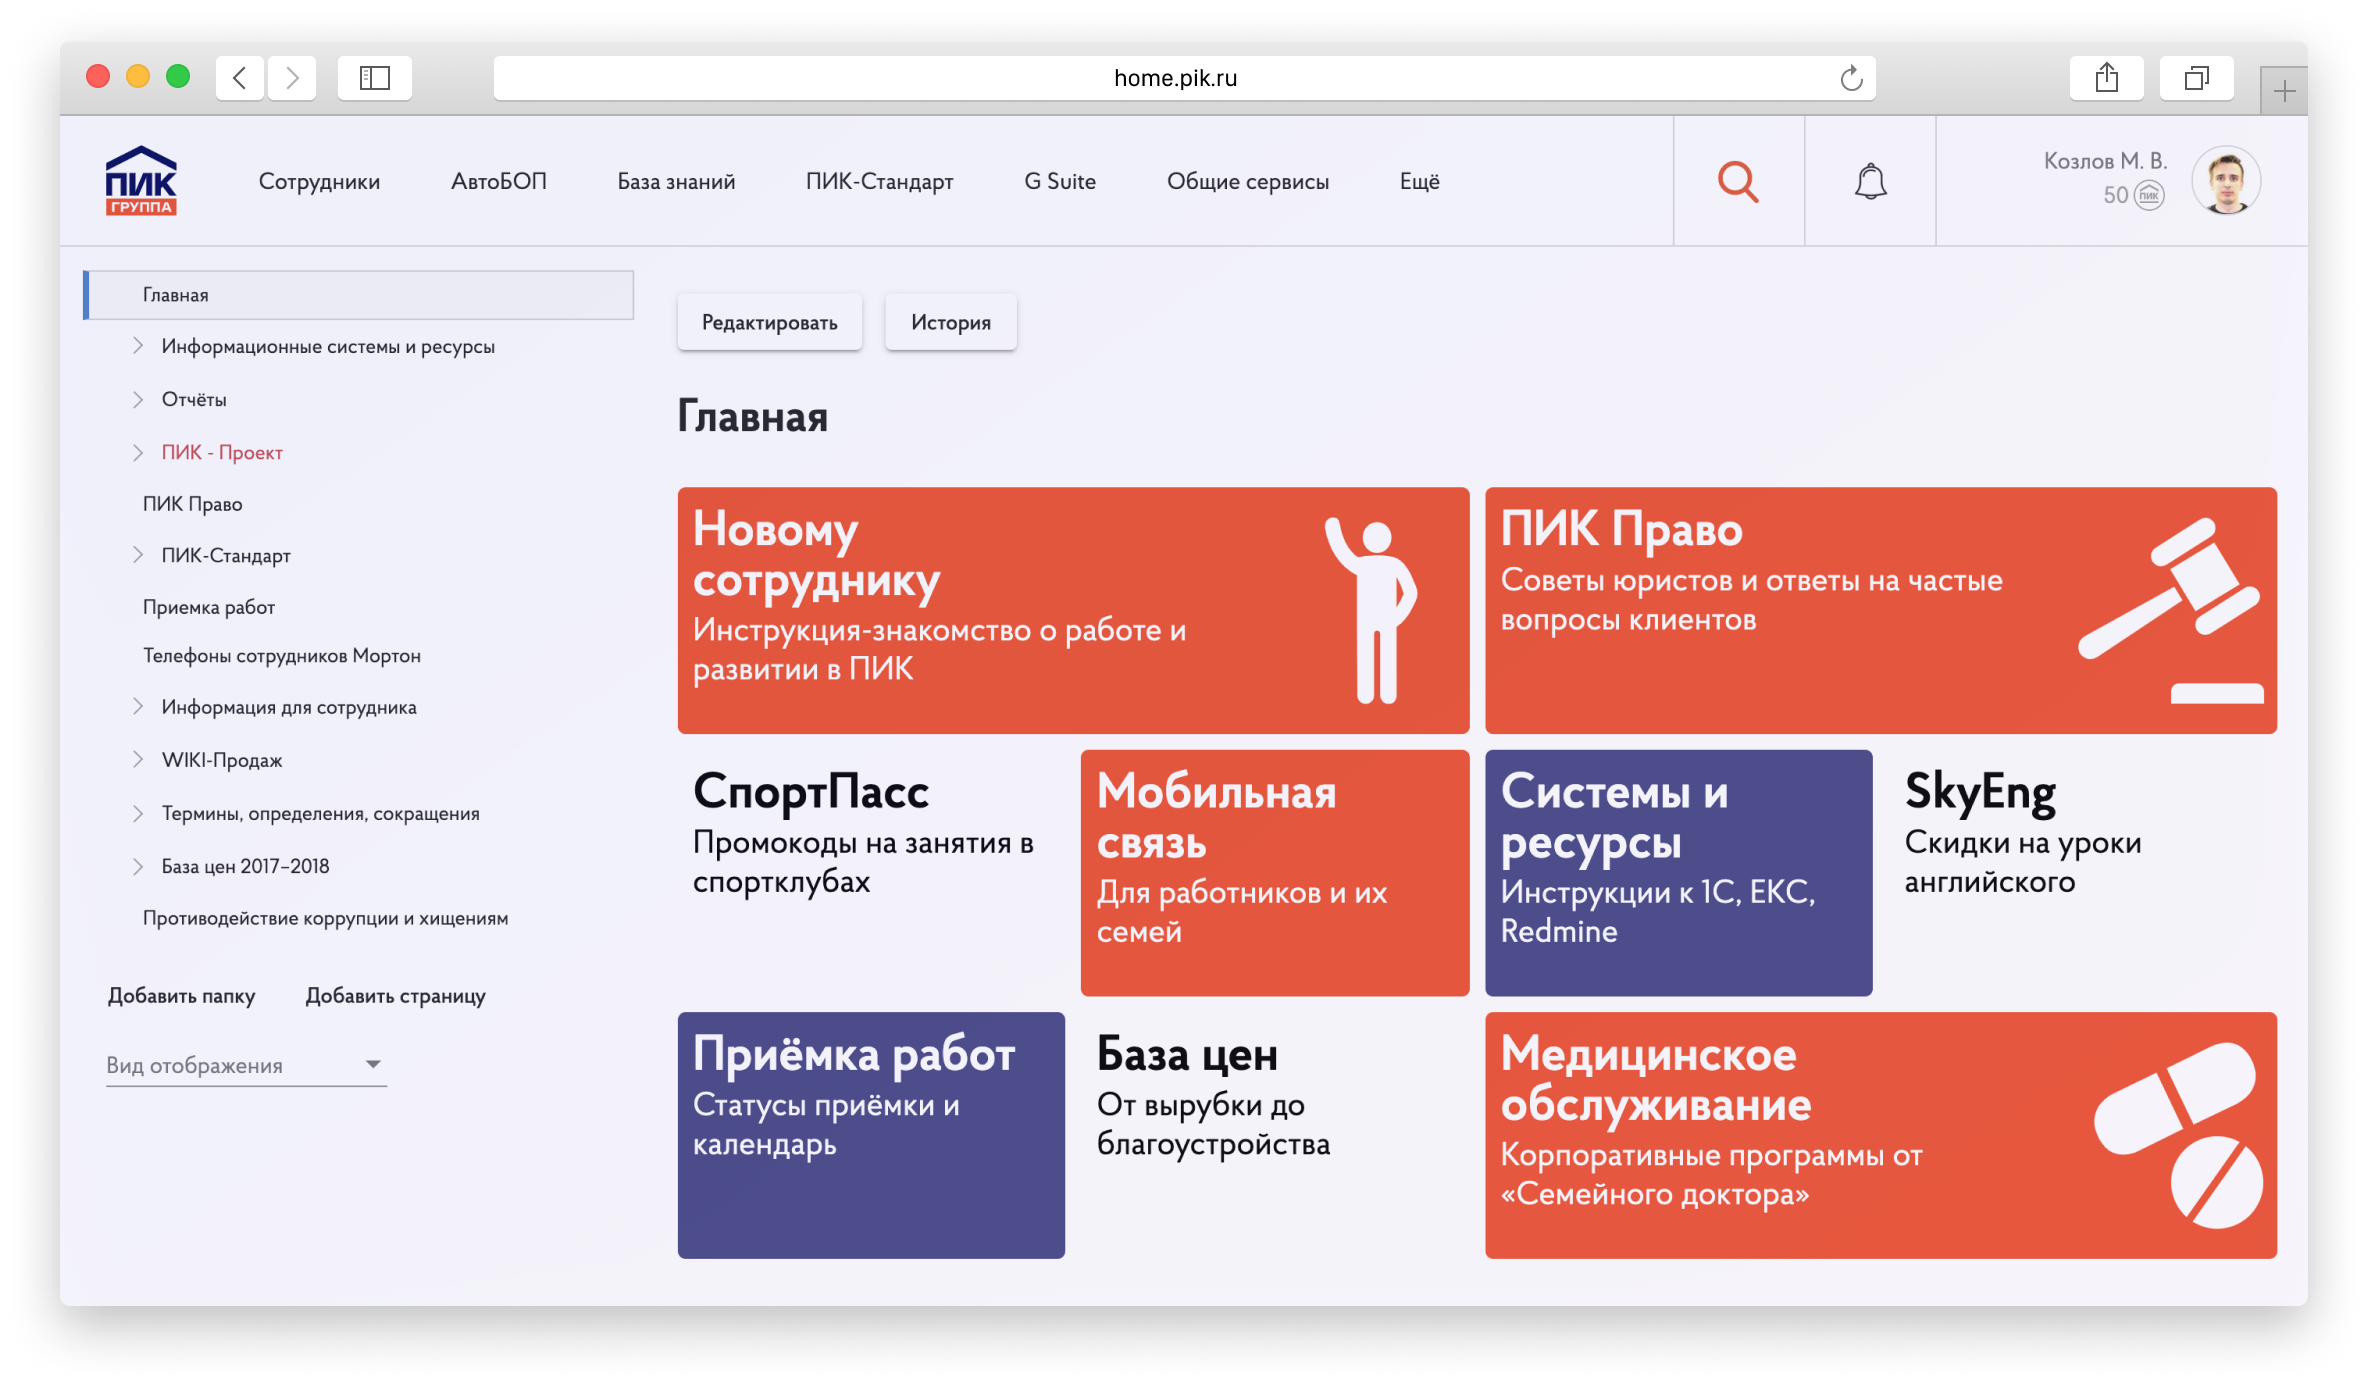Expand the WIKI-Продаж chevron
This screenshot has height=1386, width=2368.
tap(138, 760)
